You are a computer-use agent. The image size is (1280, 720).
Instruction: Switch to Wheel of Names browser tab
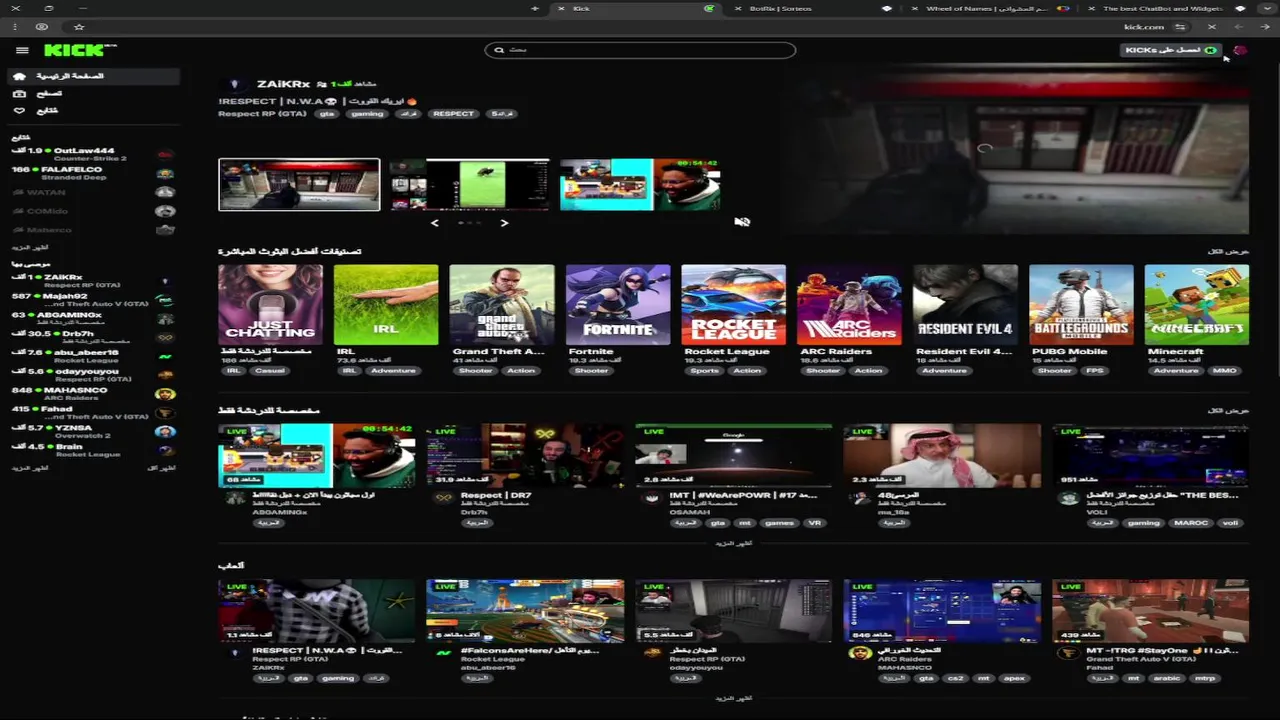[x=990, y=8]
